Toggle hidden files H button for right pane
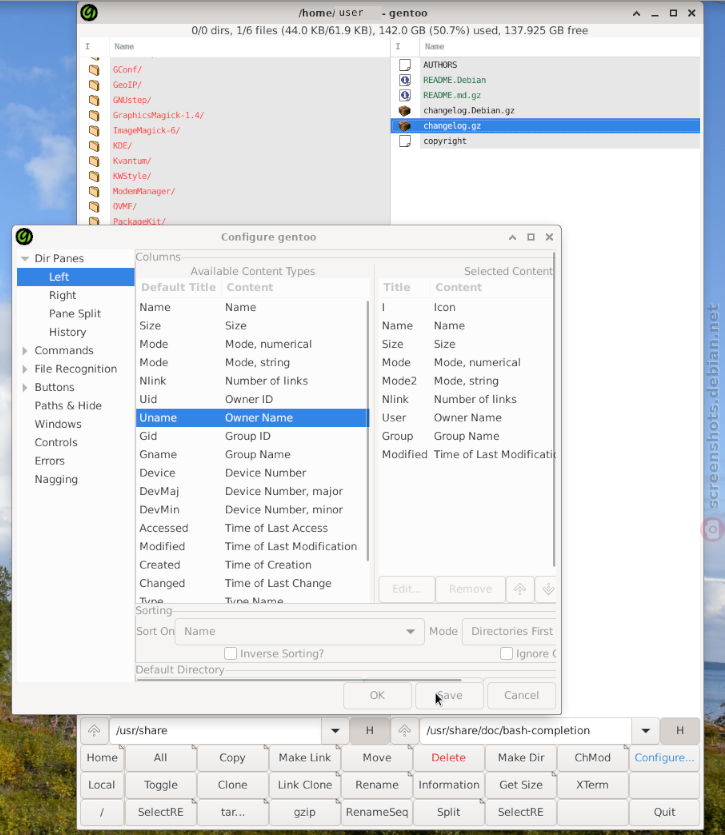The width and height of the screenshot is (725, 835). point(680,731)
